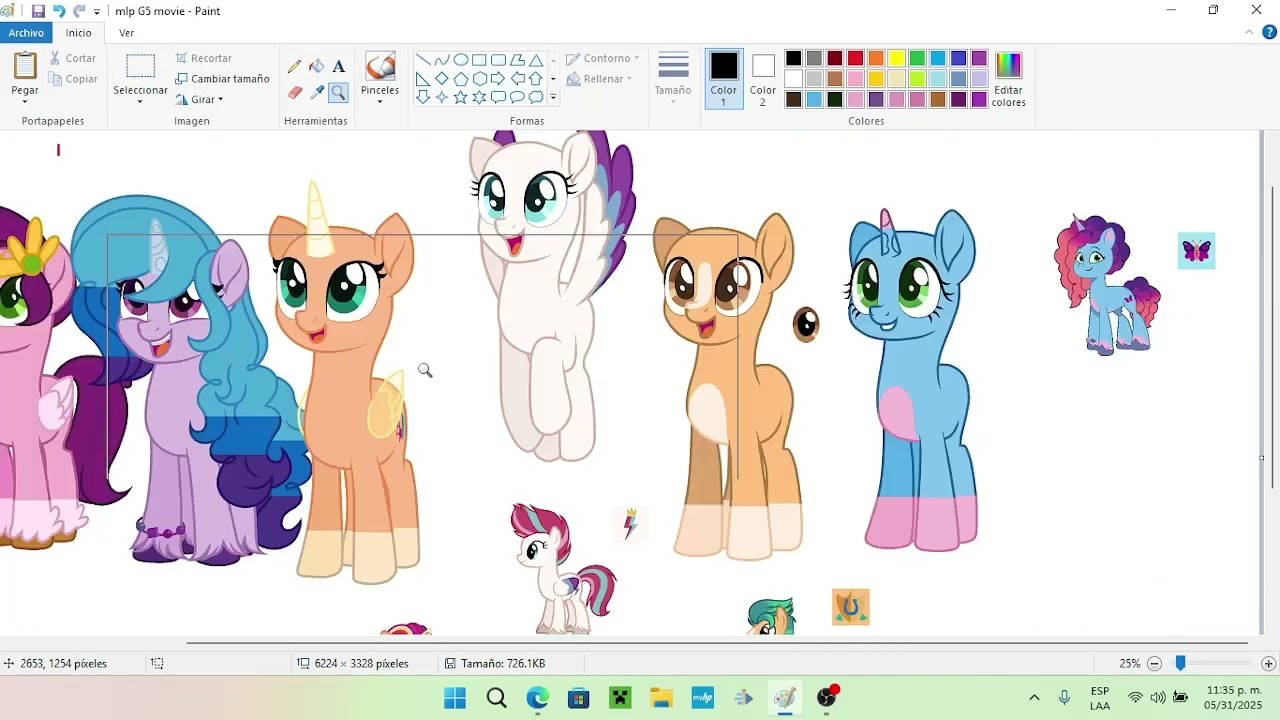
Task: Open Windows Start menu
Action: (x=455, y=698)
